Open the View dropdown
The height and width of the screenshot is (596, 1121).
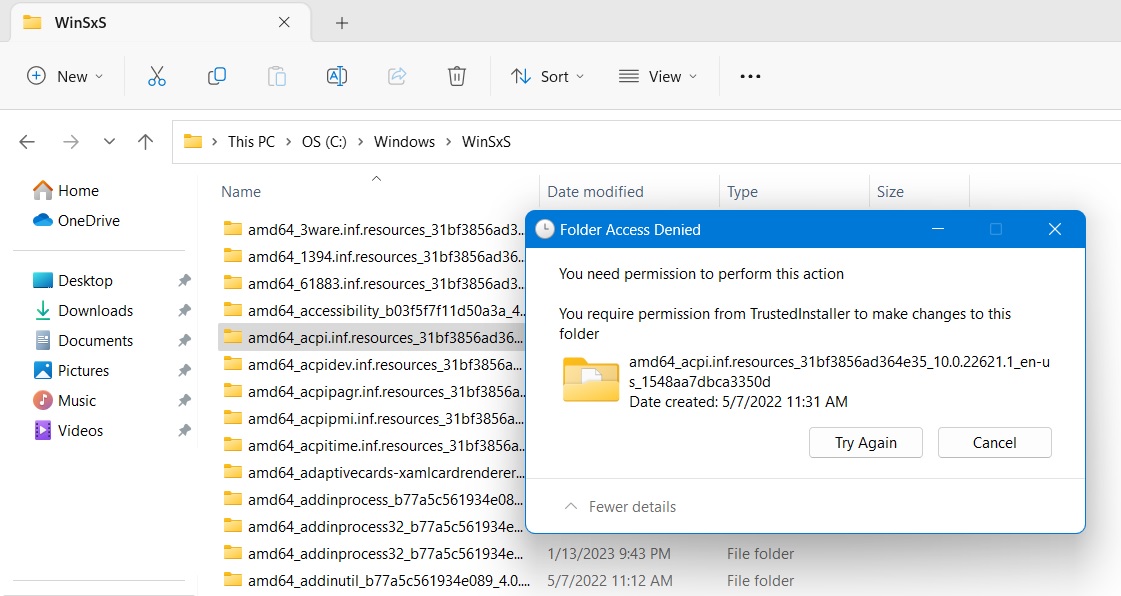click(657, 75)
